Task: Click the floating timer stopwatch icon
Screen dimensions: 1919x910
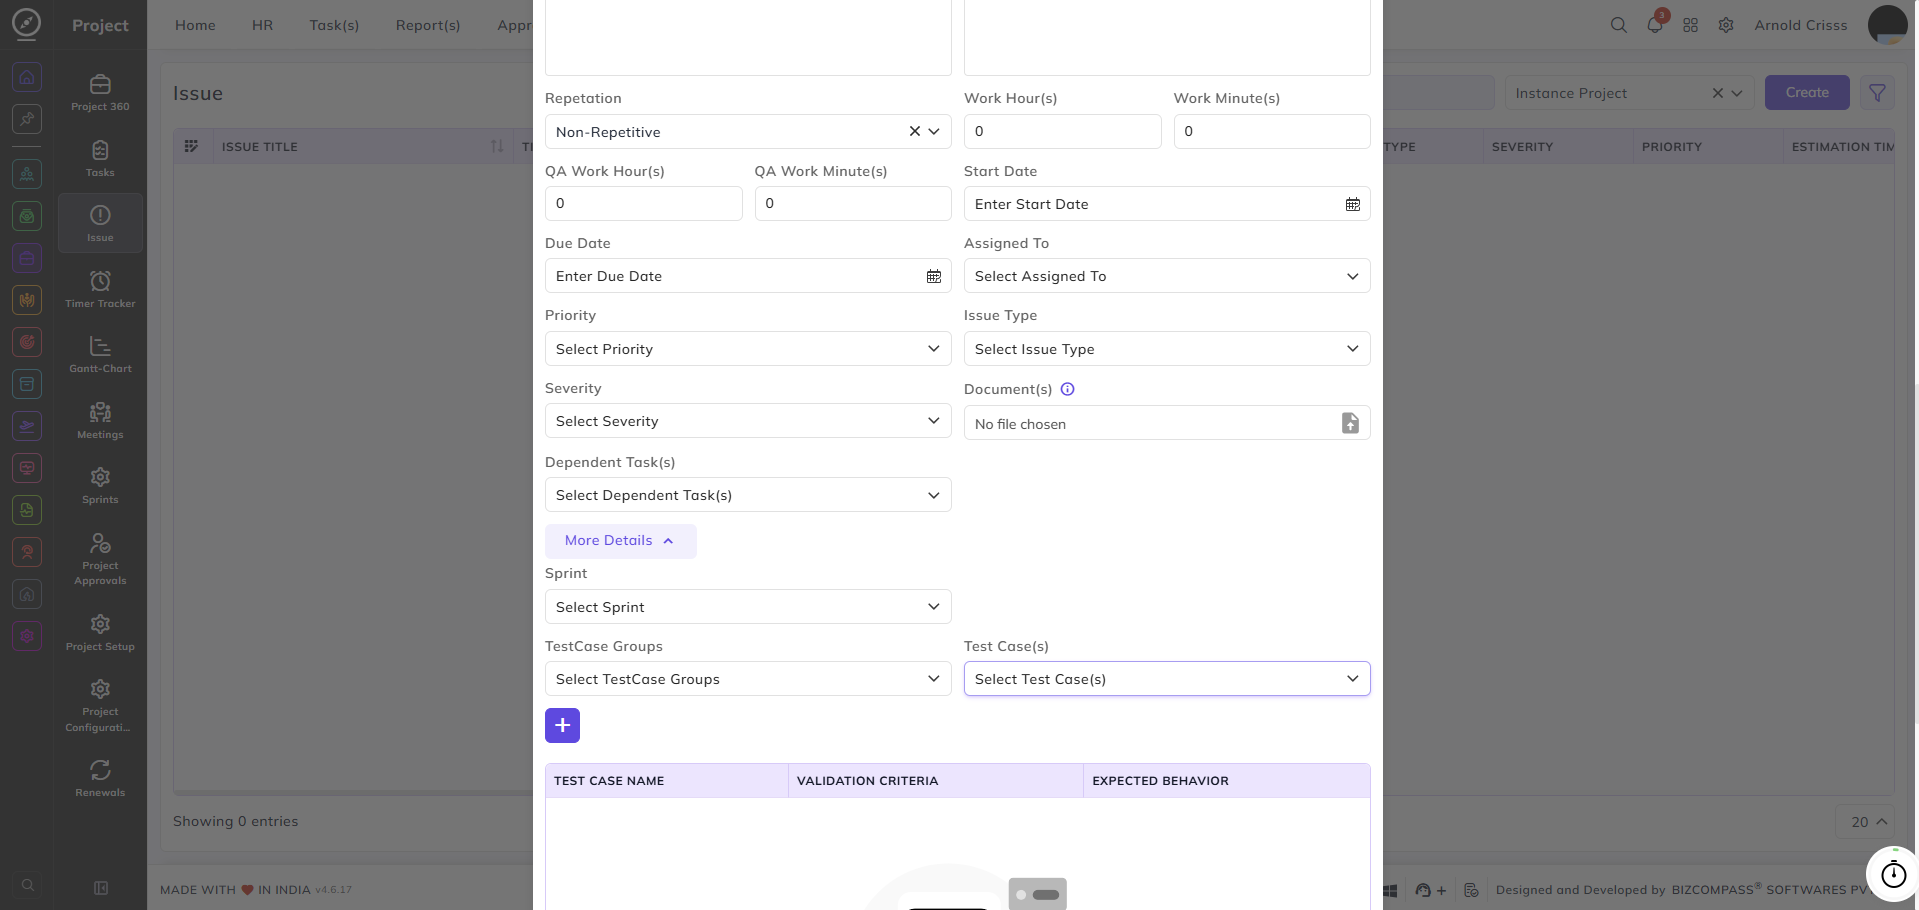Action: coord(1893,874)
